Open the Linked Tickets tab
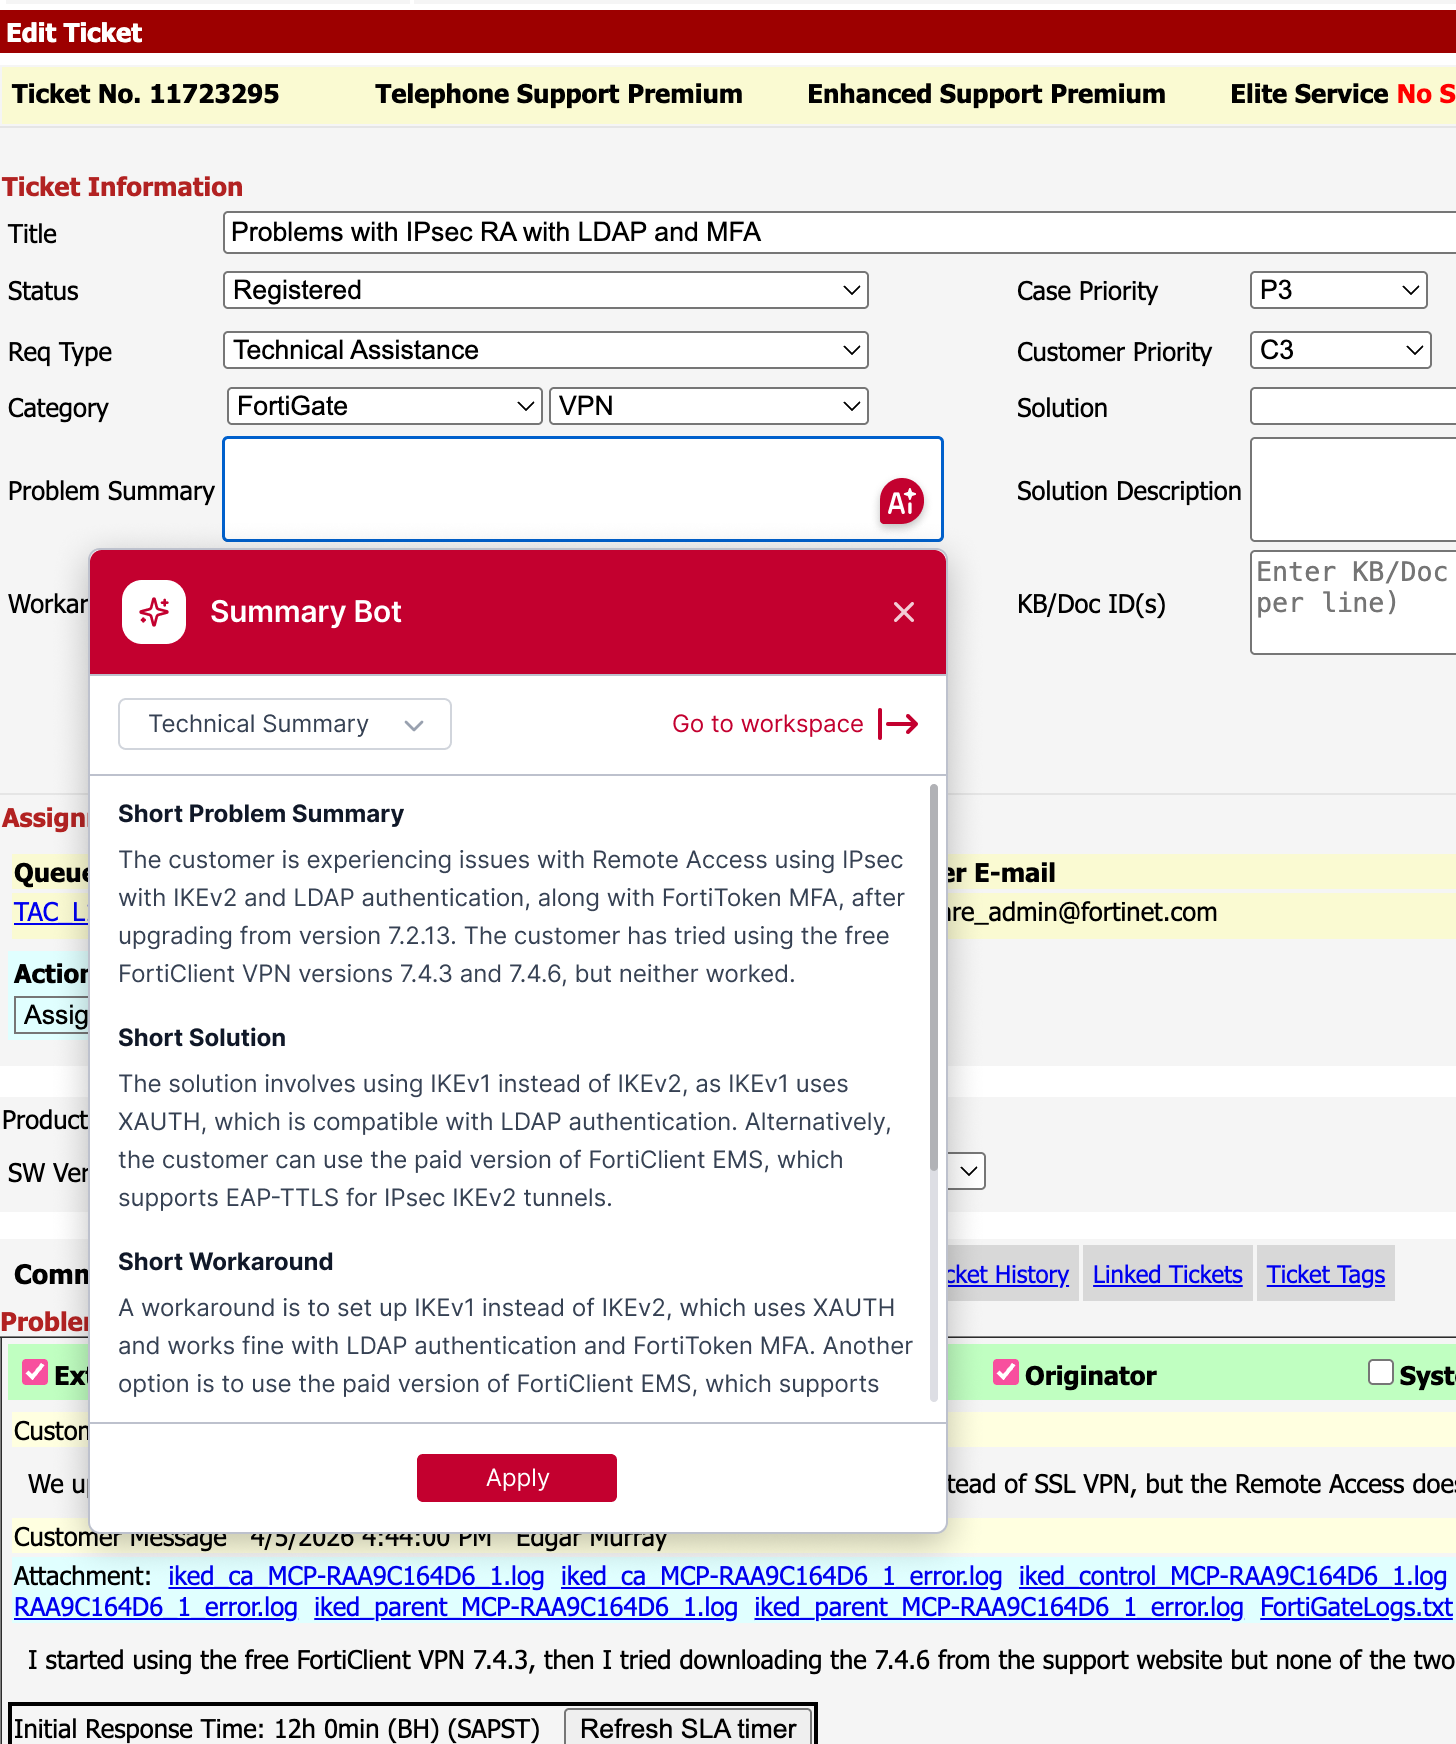This screenshot has width=1456, height=1744. click(1167, 1274)
